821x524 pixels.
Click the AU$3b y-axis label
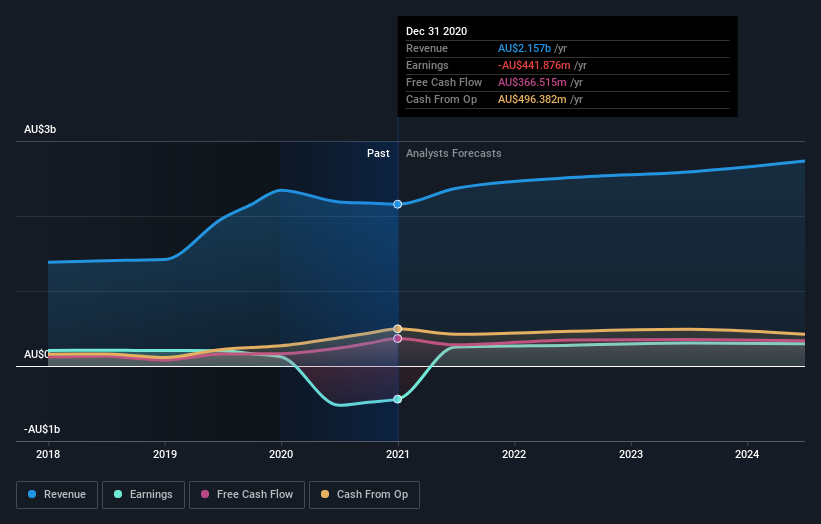40,129
